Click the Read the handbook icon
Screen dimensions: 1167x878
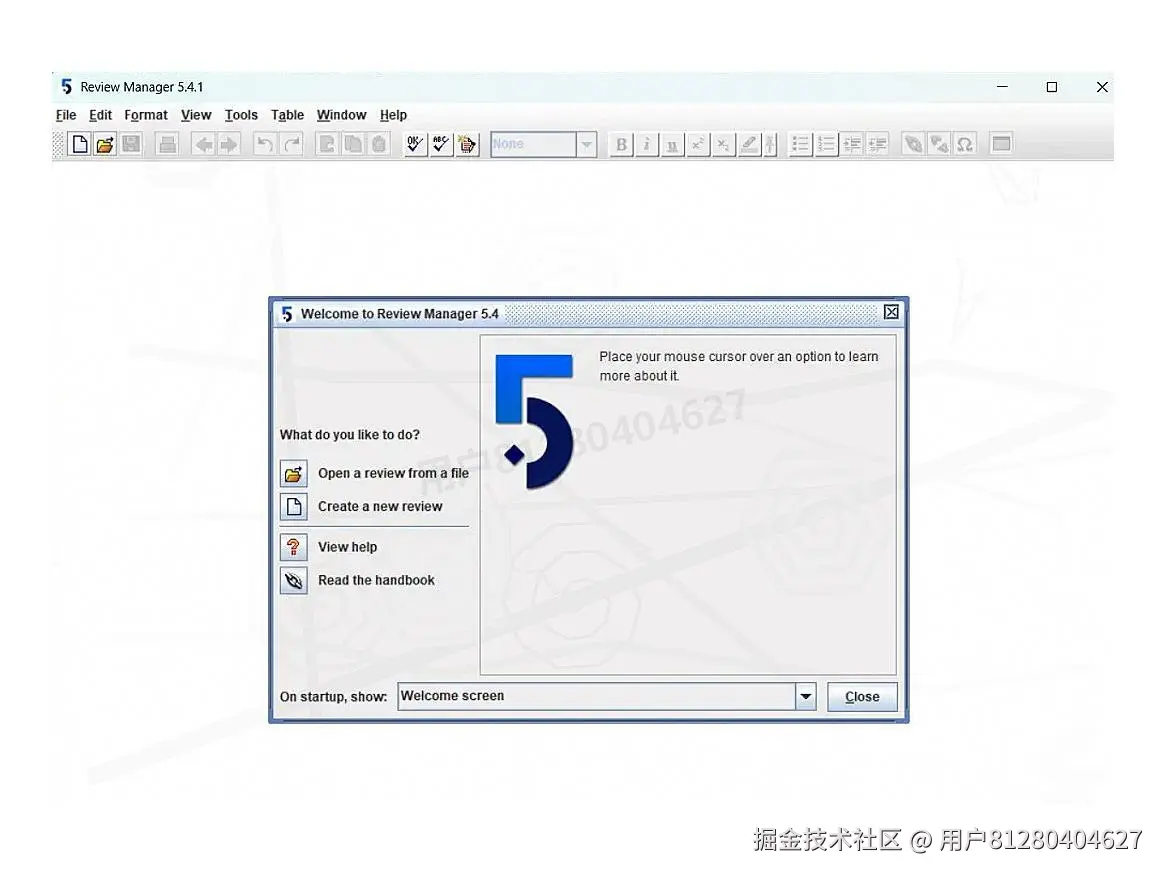point(294,580)
